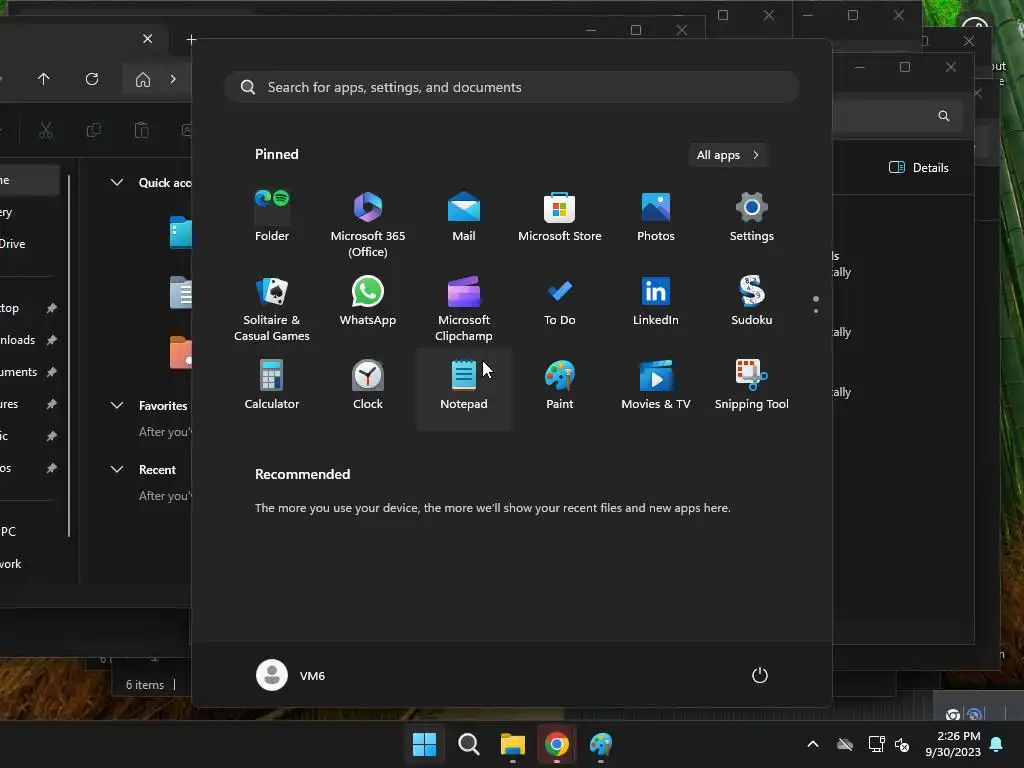Open Settings from pinned apps
1024x768 pixels.
coord(752,216)
